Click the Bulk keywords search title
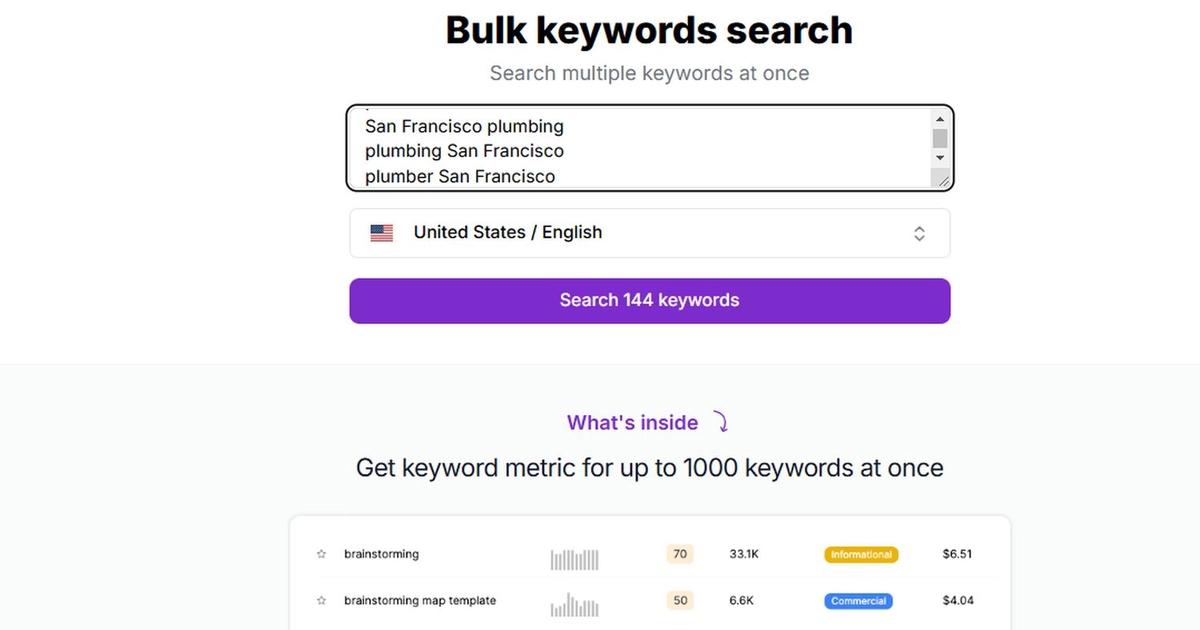Screen dimensions: 1200x630 tap(648, 30)
